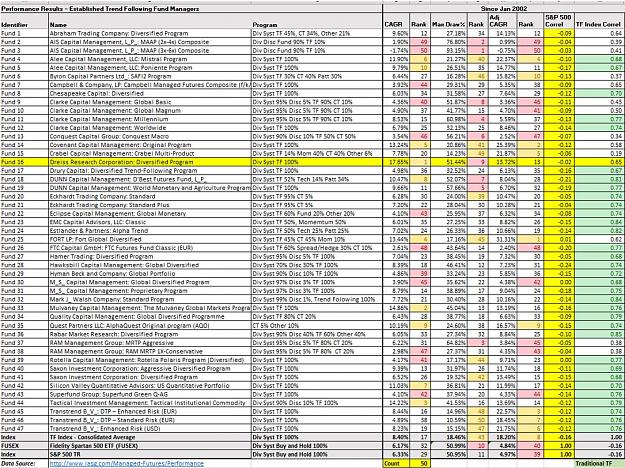Select cell 'Hyman Beck and Company: Global Portfolio'
The image size is (625, 468).
click(x=150, y=274)
